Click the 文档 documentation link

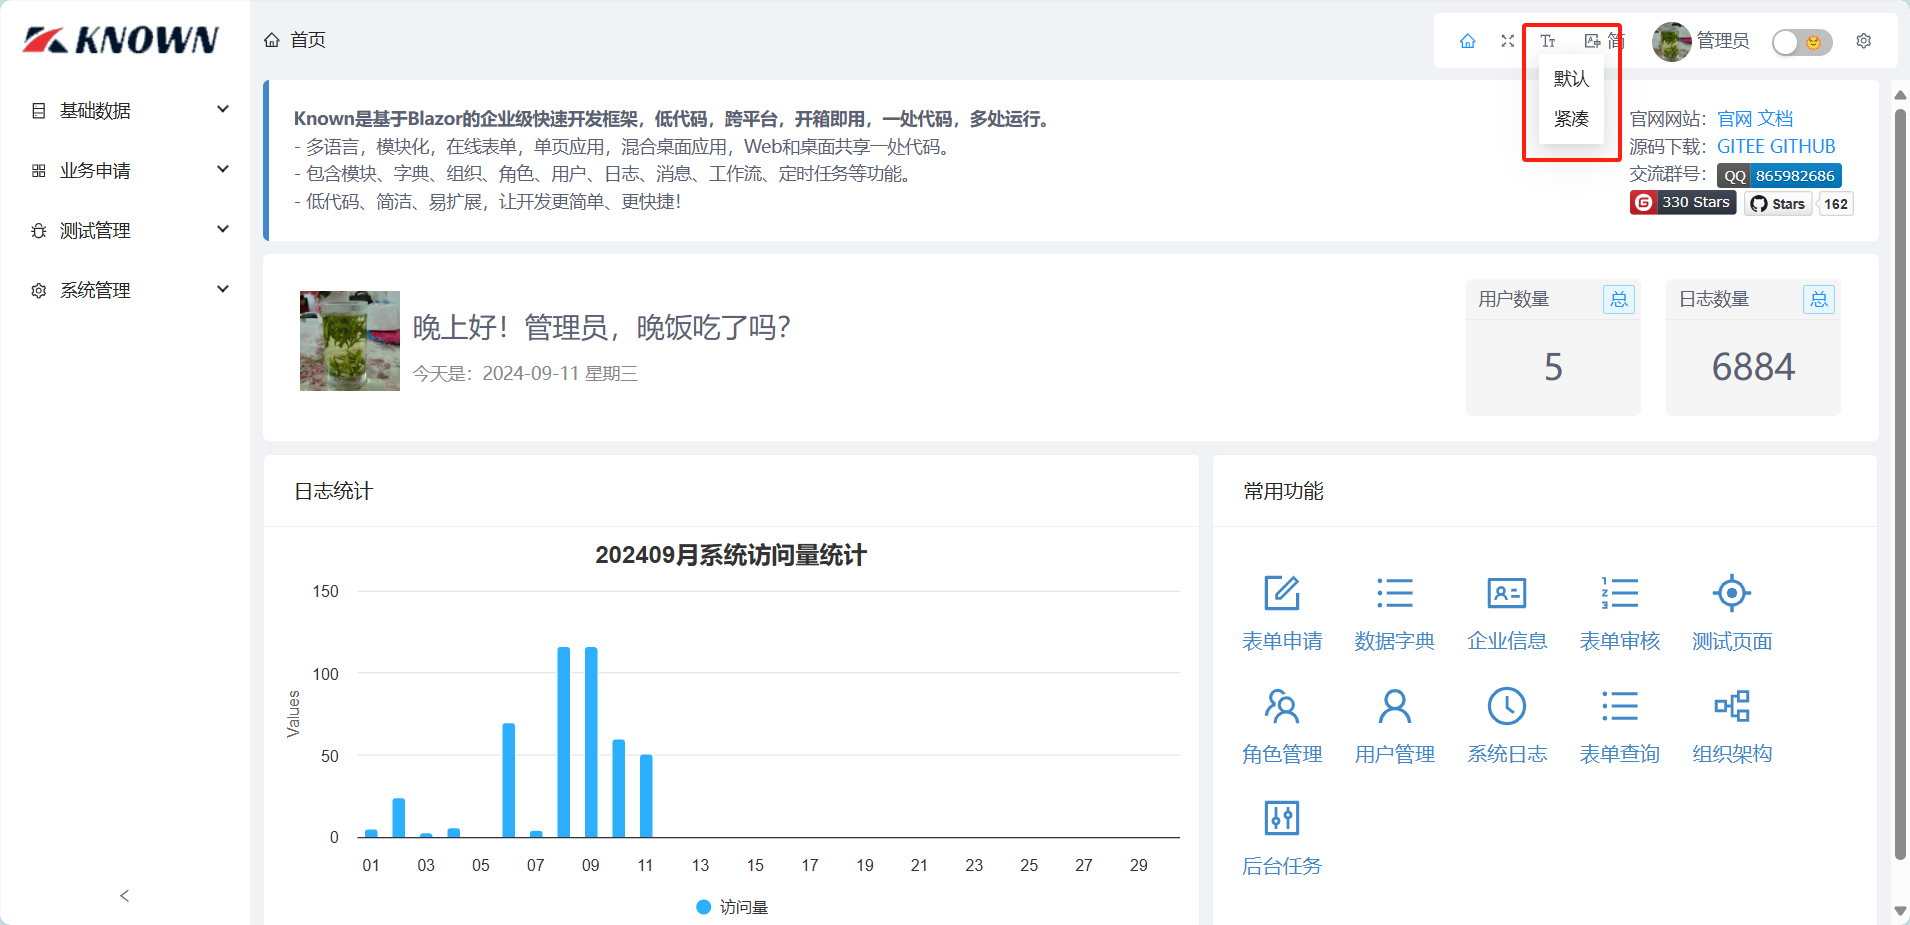click(1776, 119)
